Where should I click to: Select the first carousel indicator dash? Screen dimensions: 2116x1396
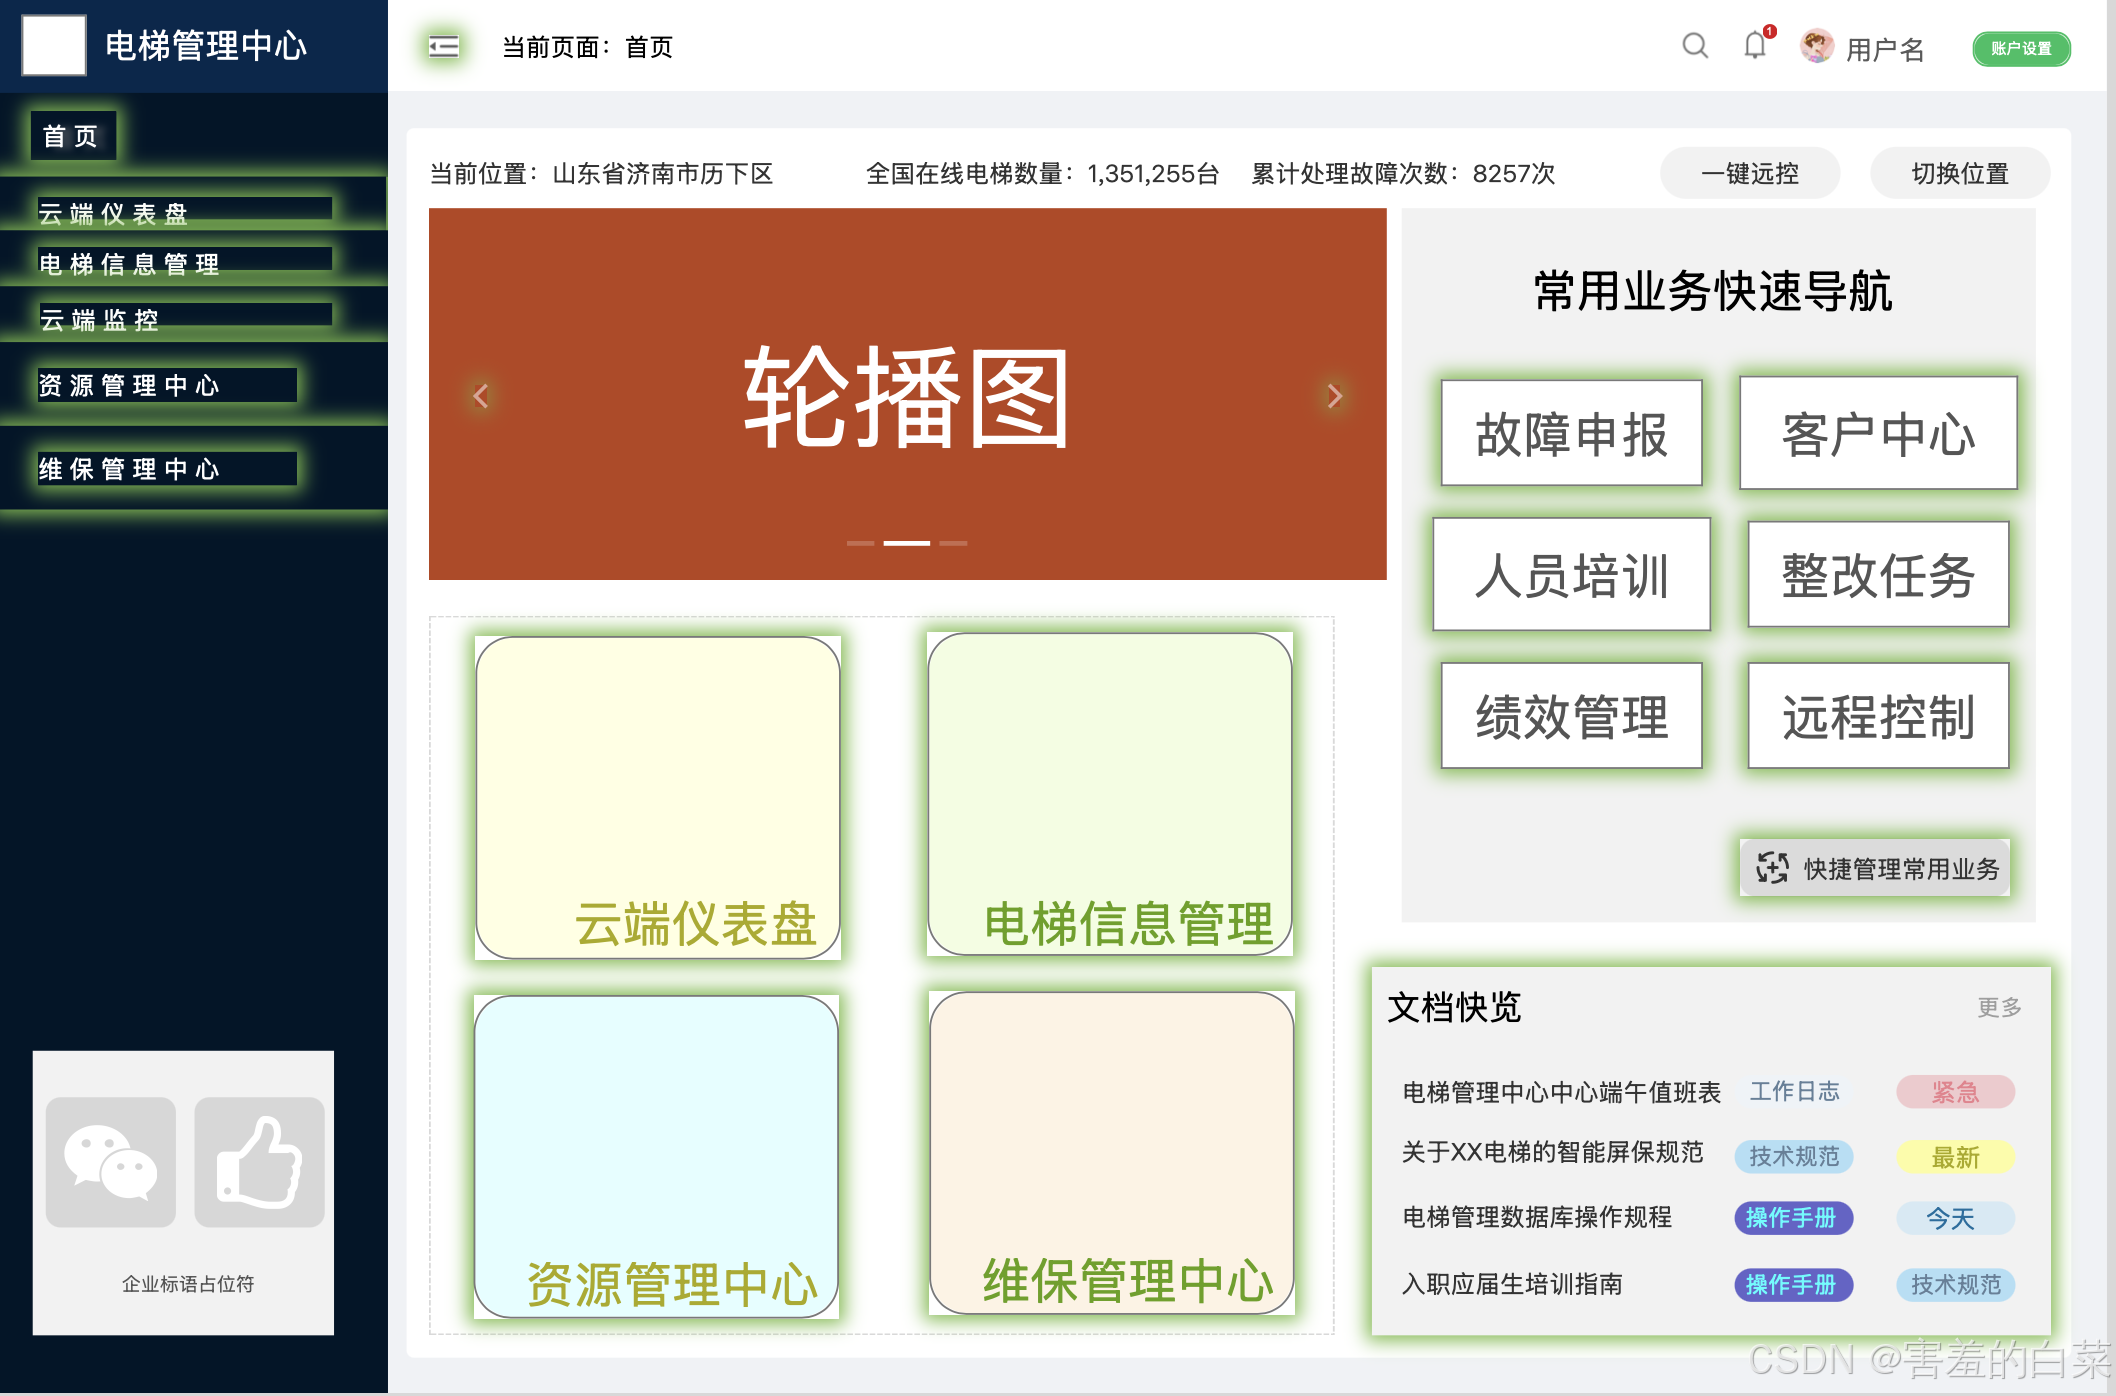click(860, 543)
